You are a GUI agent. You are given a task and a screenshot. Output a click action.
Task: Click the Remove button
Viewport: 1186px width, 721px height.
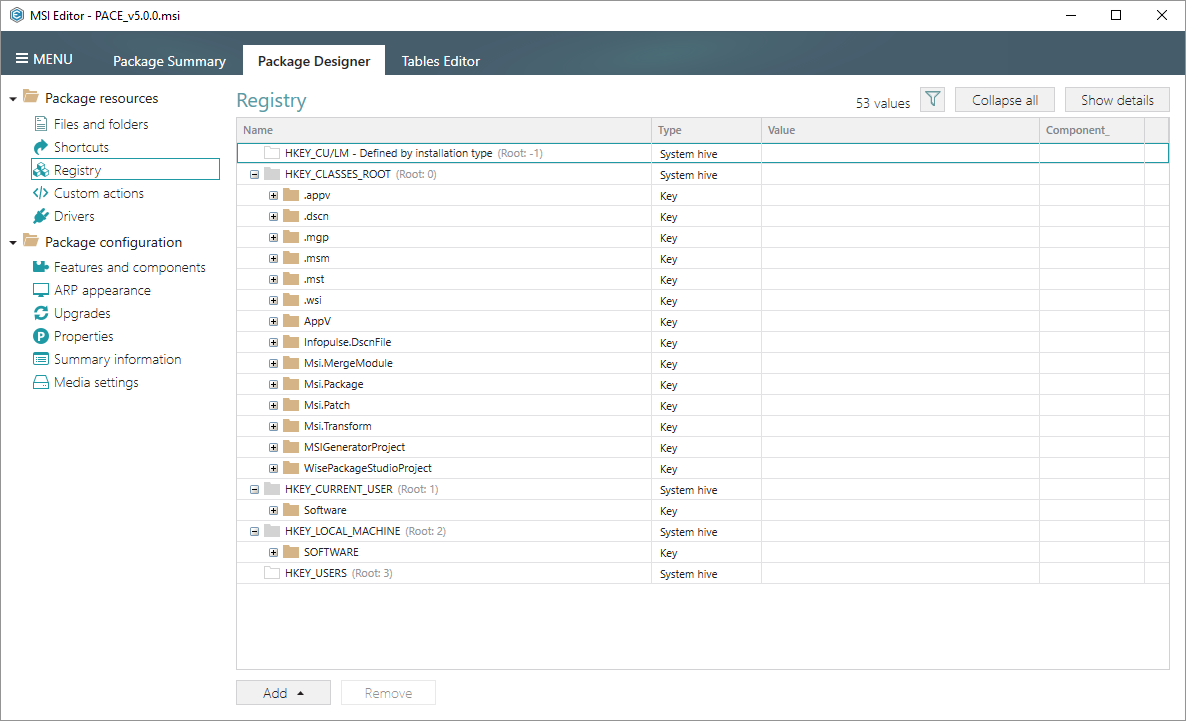tap(388, 693)
